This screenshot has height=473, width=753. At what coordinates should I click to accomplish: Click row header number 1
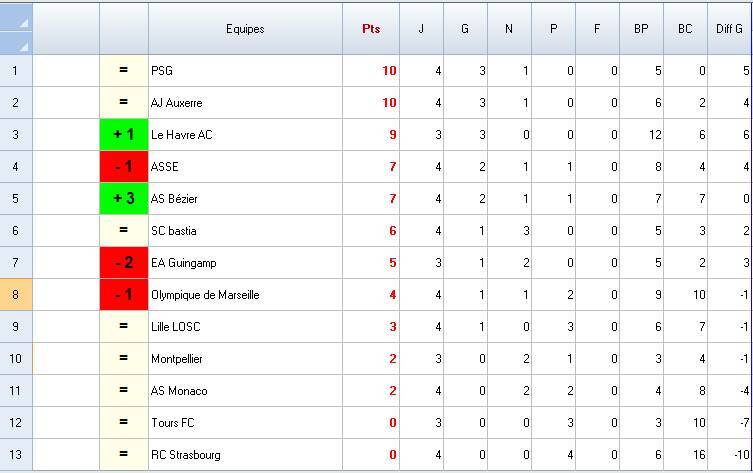coord(15,71)
